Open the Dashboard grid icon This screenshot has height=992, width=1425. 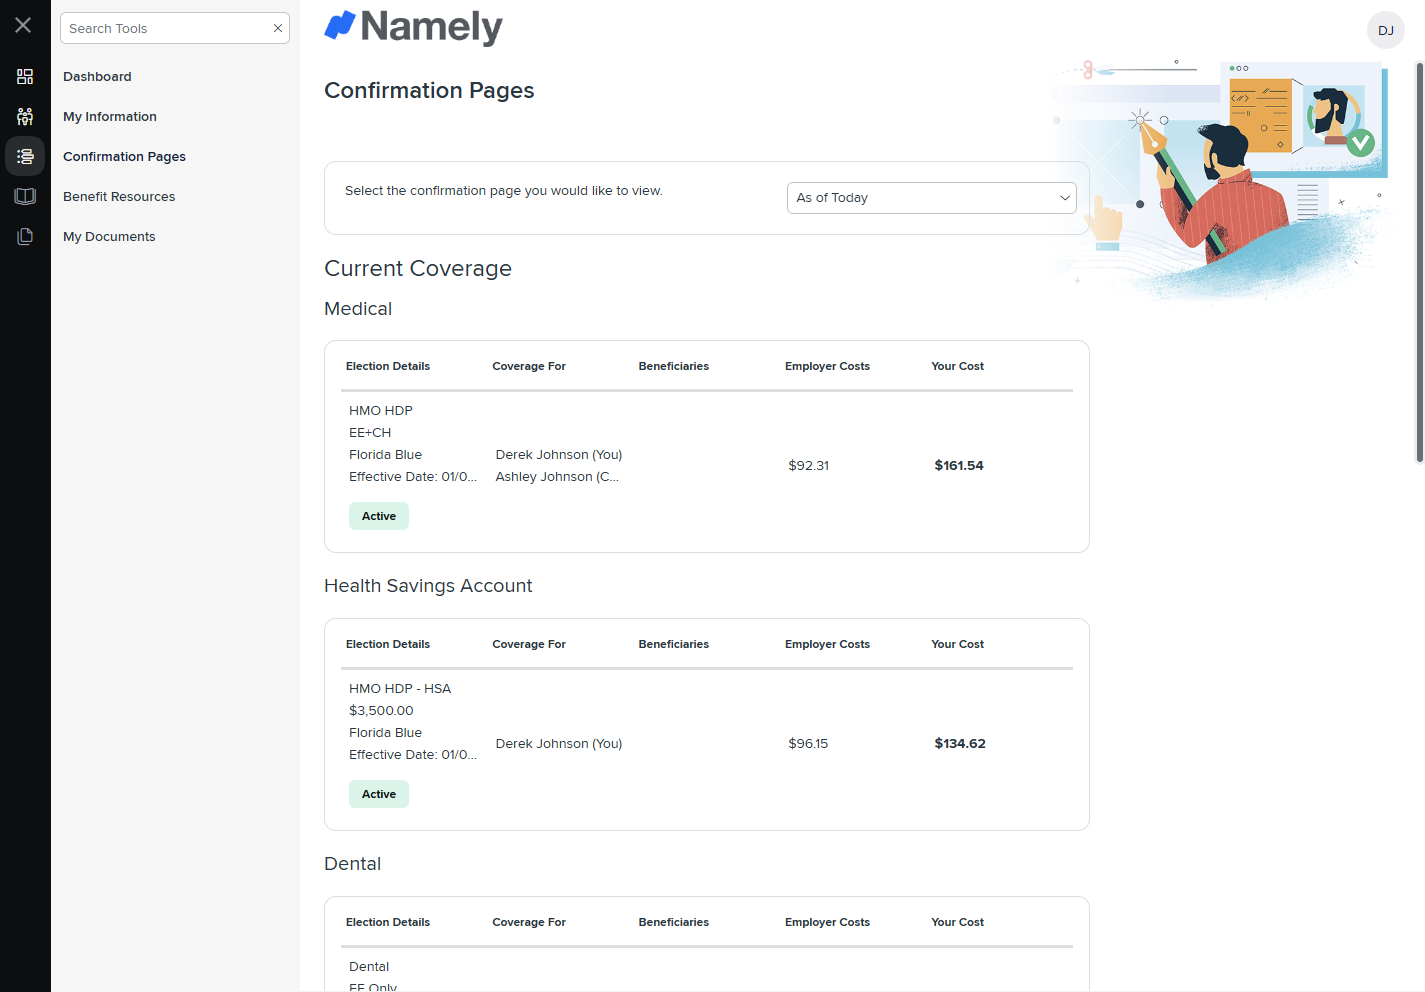[x=25, y=76]
